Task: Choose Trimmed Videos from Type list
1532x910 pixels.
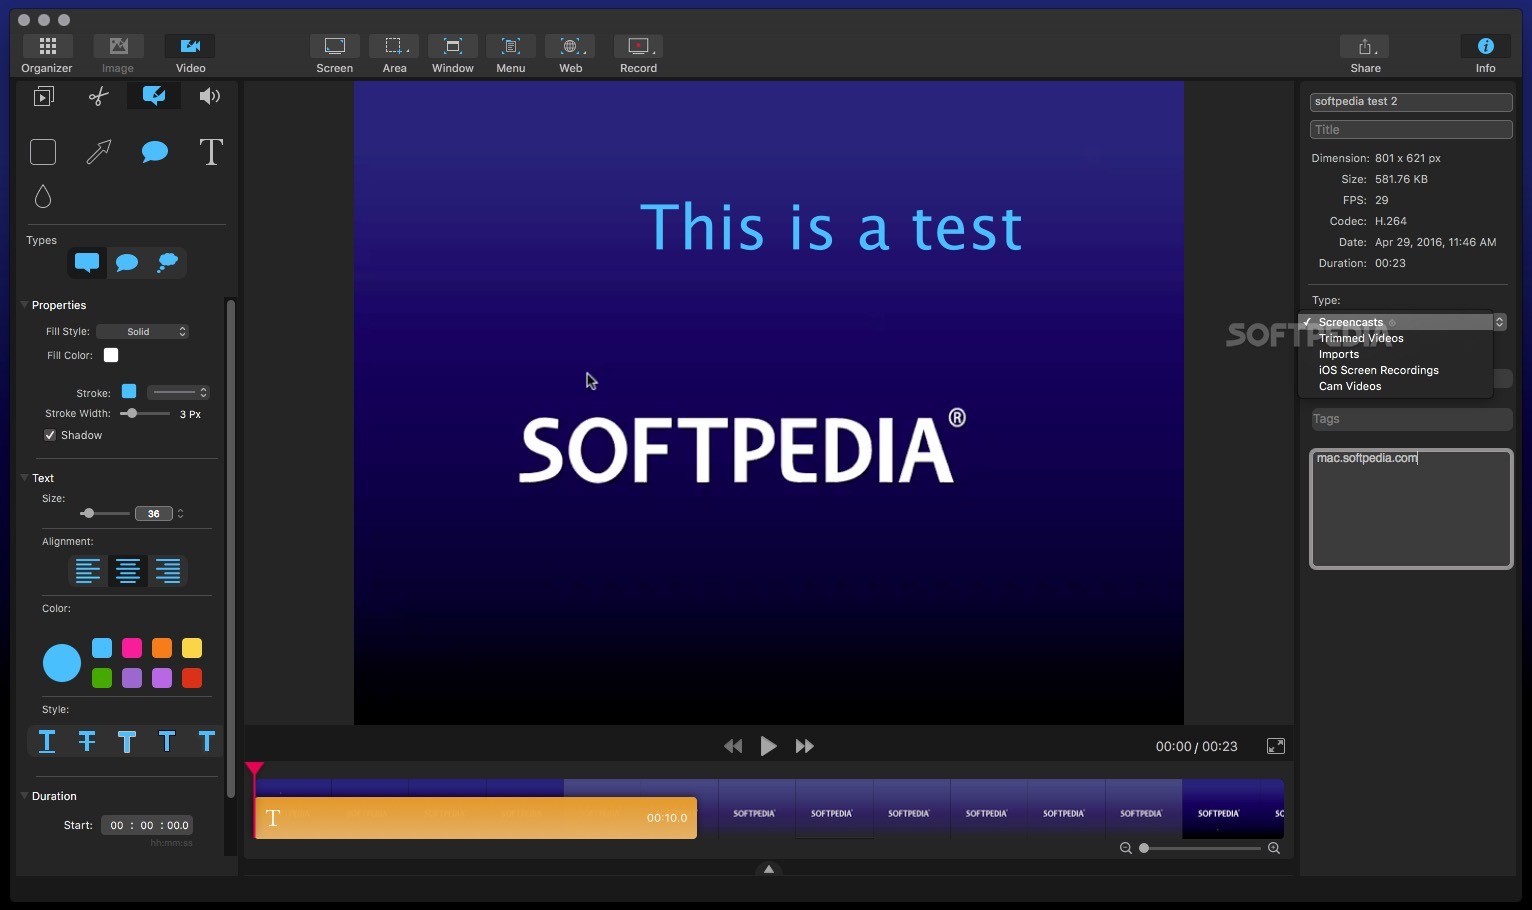Action: click(x=1395, y=338)
